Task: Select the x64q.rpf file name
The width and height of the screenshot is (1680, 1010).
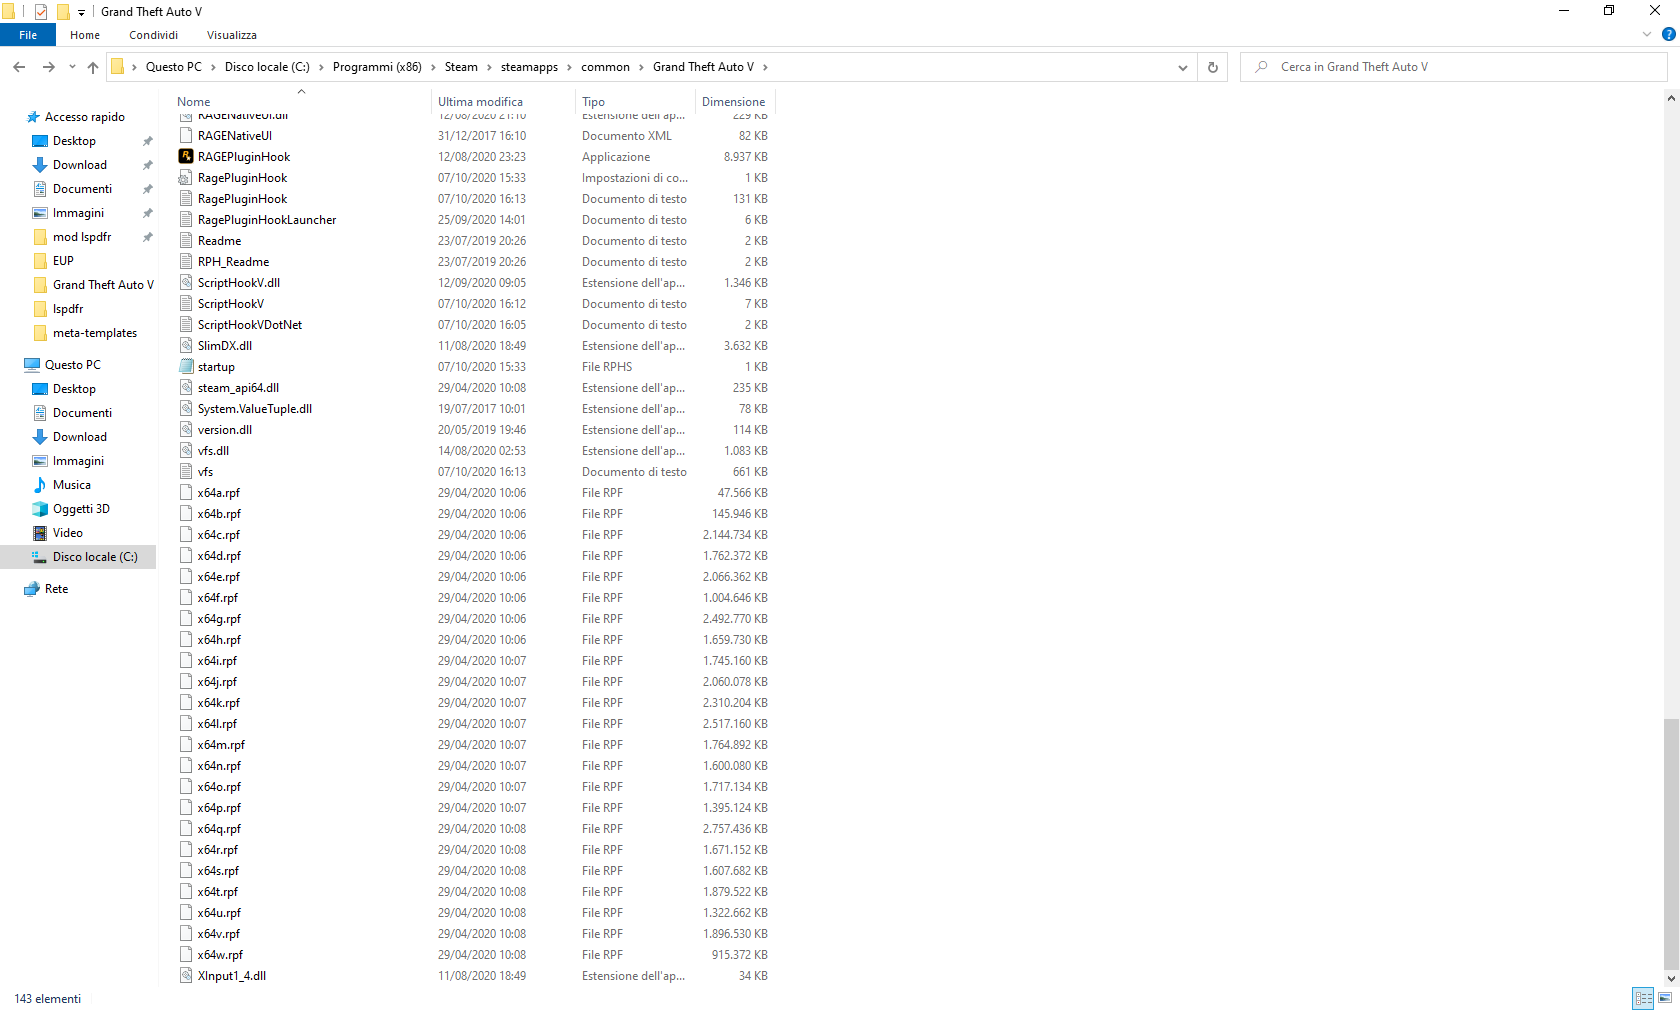Action: pos(219,829)
